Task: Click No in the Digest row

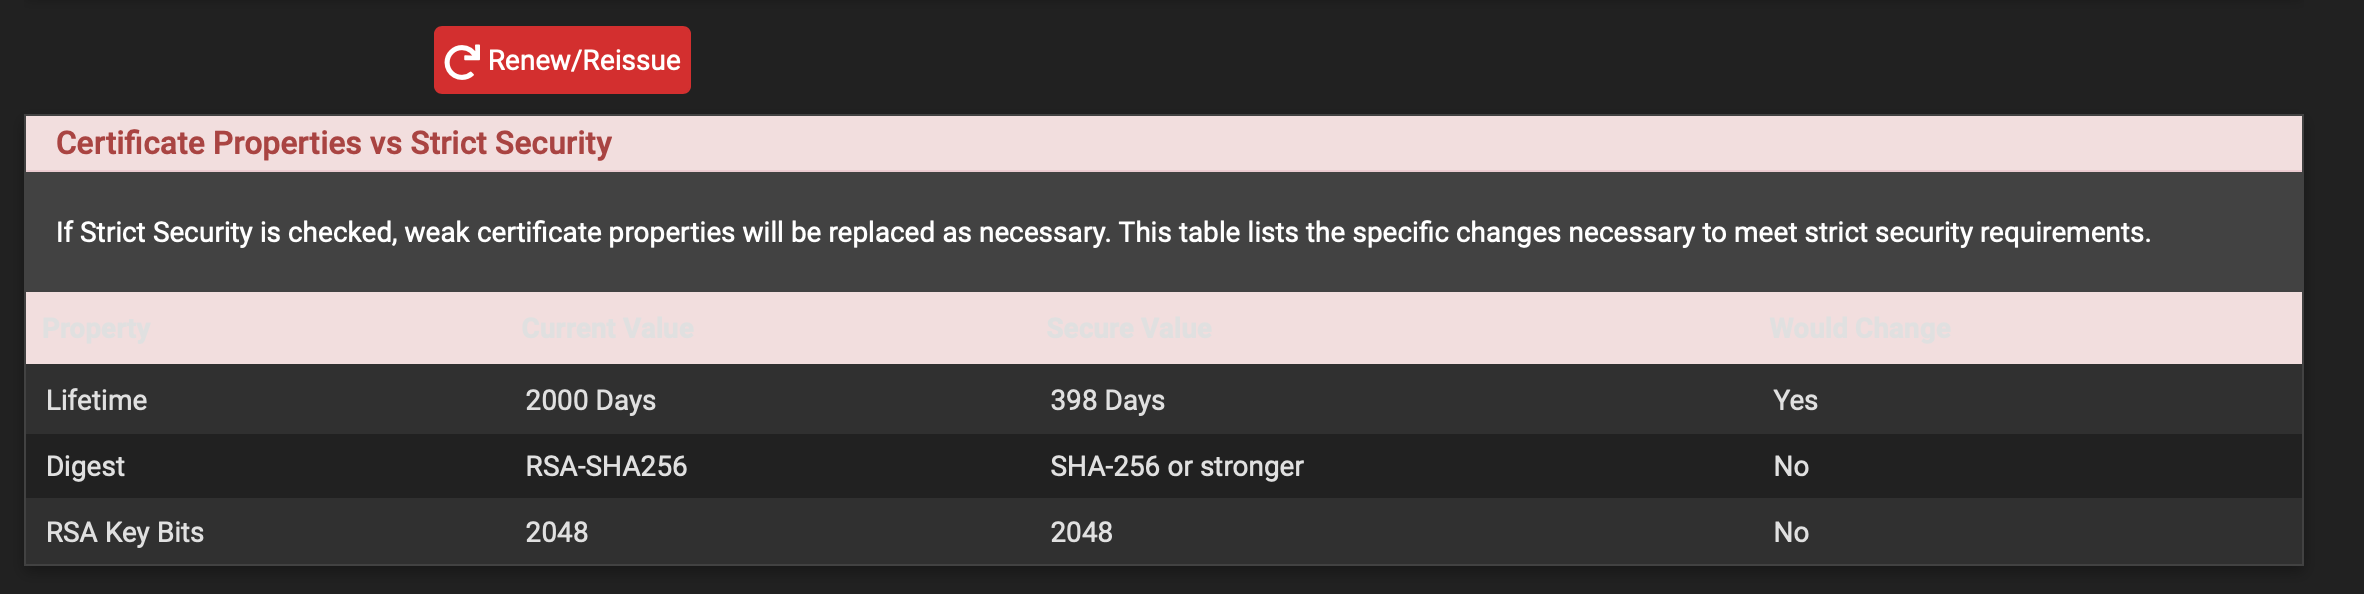Action: [1791, 466]
